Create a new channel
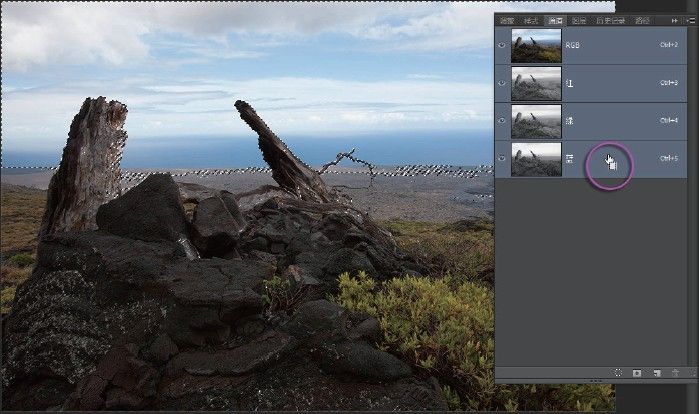This screenshot has width=699, height=414. pyautogui.click(x=657, y=373)
